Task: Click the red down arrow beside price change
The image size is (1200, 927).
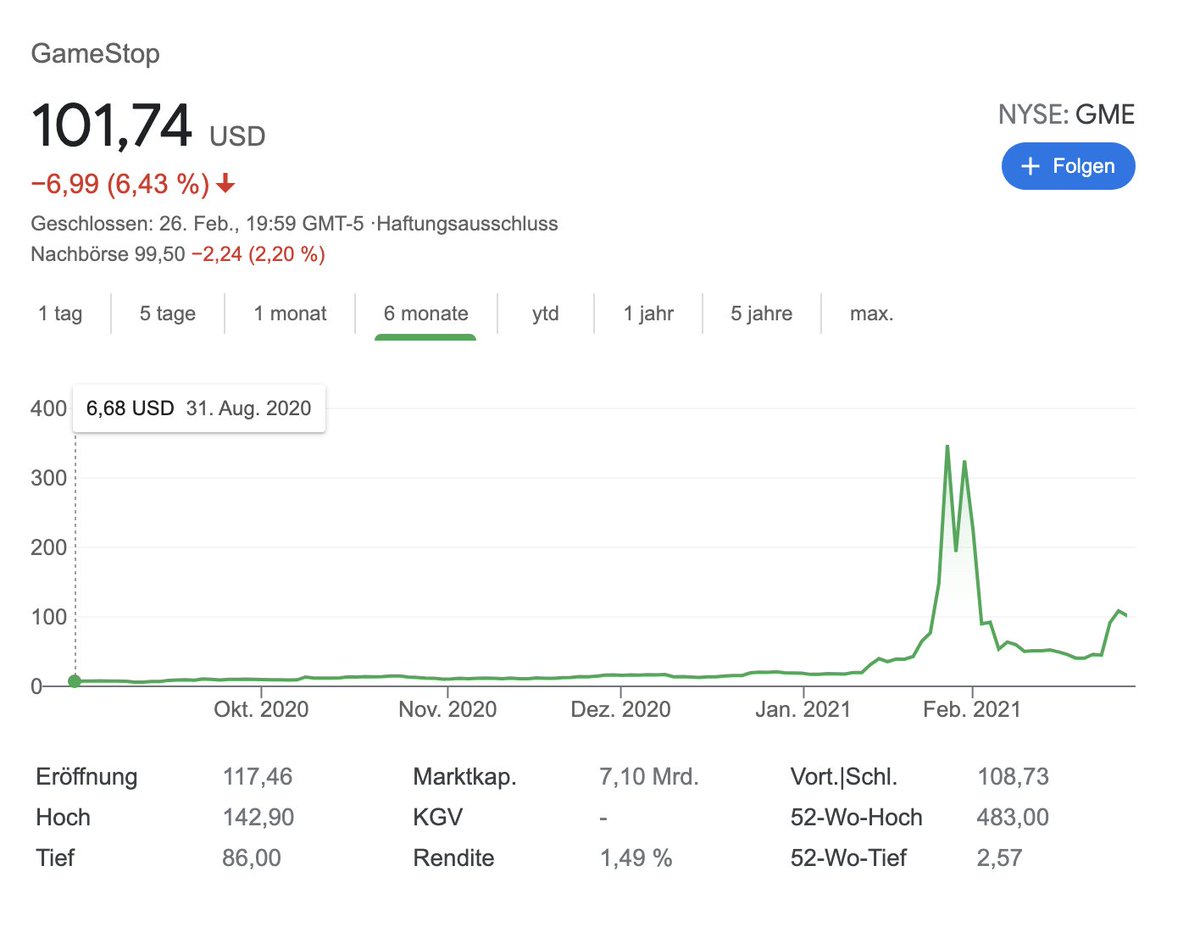Action: (225, 184)
